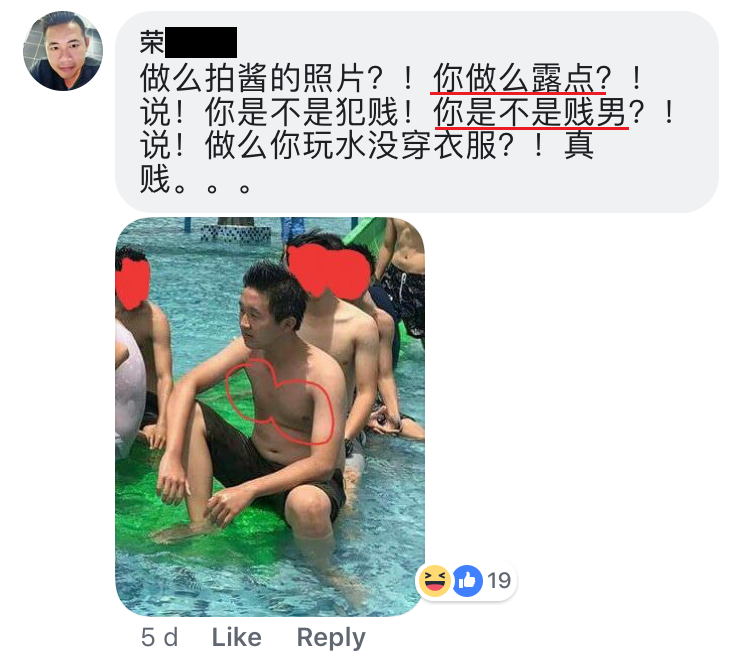Click the red scribble on the left person's face
Viewport: 749px width, 658px height.
[132, 283]
